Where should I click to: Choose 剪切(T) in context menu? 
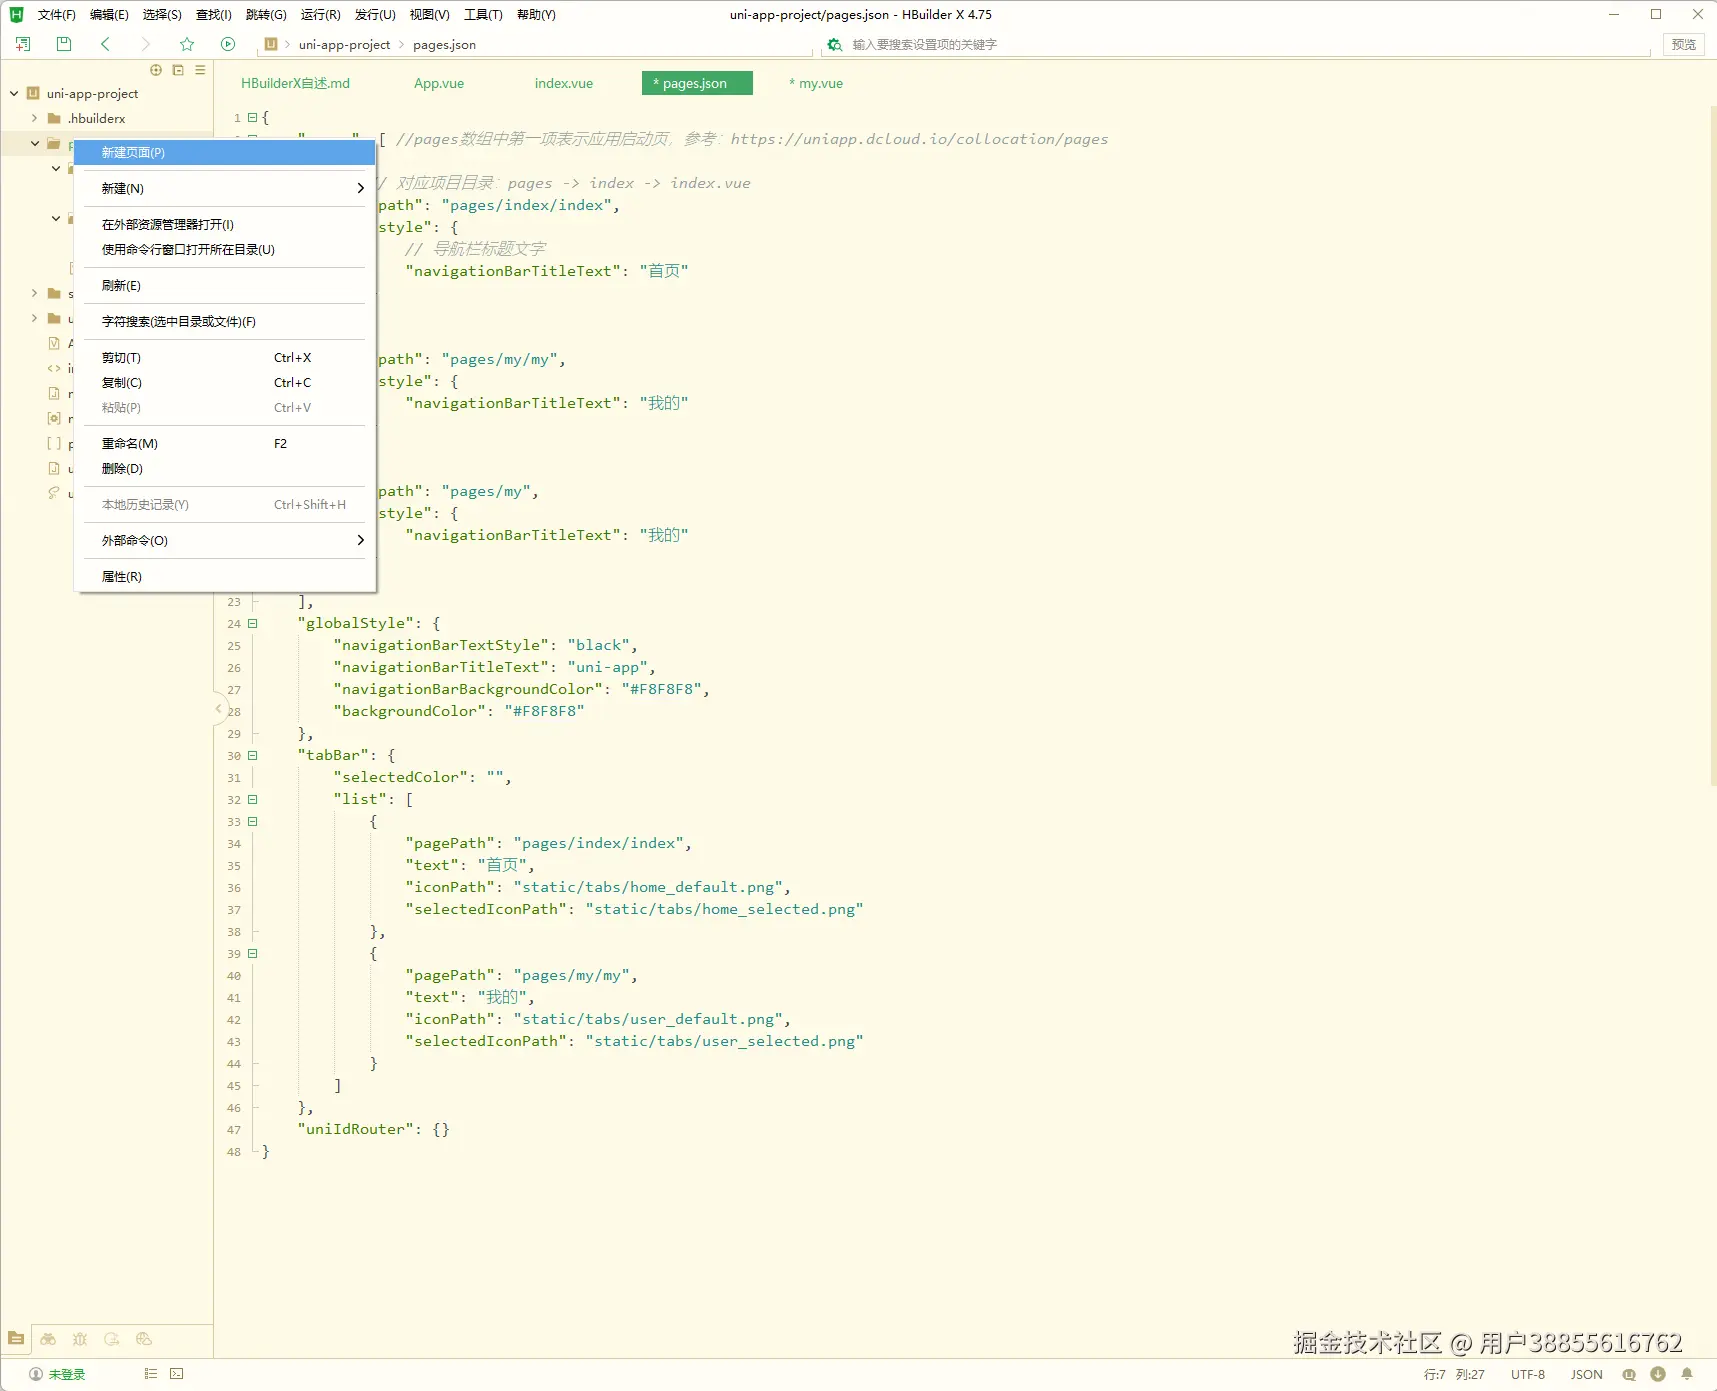225,357
